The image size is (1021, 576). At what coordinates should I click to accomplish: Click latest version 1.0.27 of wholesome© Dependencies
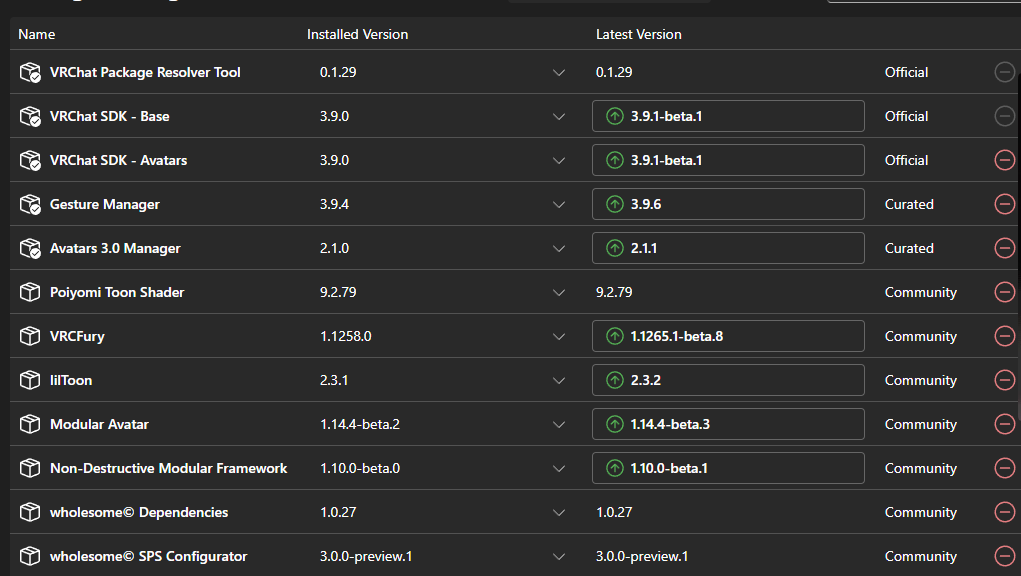click(x=614, y=512)
